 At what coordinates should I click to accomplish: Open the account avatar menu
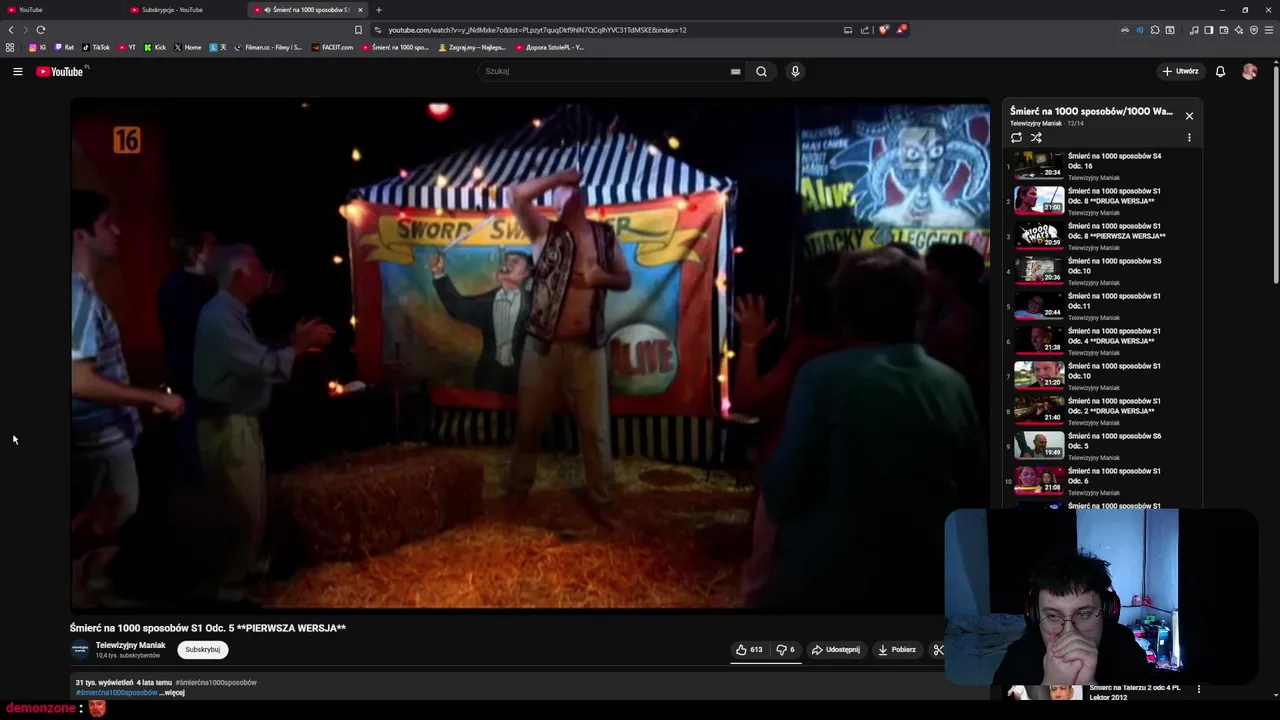(1249, 71)
